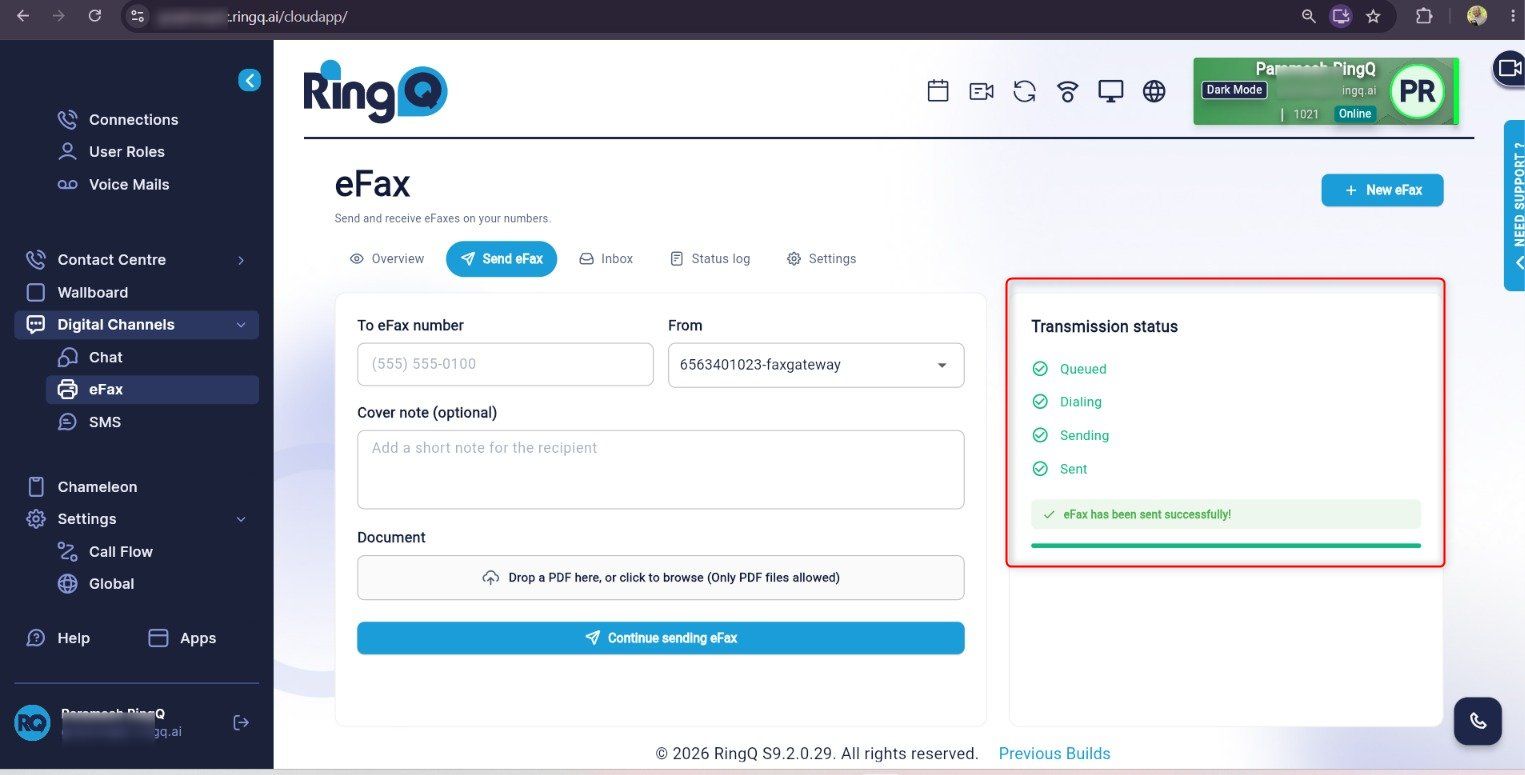Open the floating phone dialer button
Screen dimensions: 1525x775
pos(1478,721)
